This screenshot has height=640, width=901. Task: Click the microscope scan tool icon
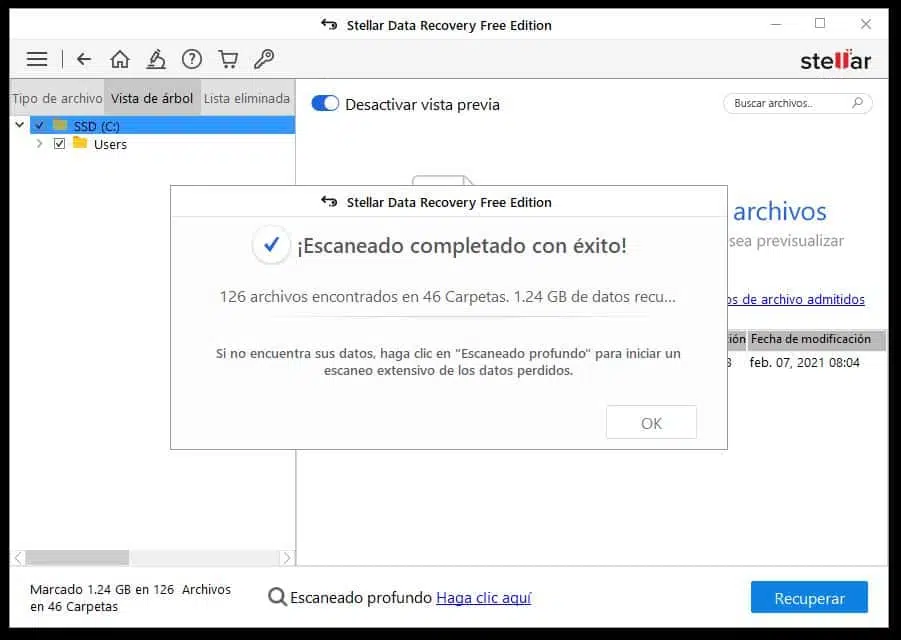click(156, 59)
